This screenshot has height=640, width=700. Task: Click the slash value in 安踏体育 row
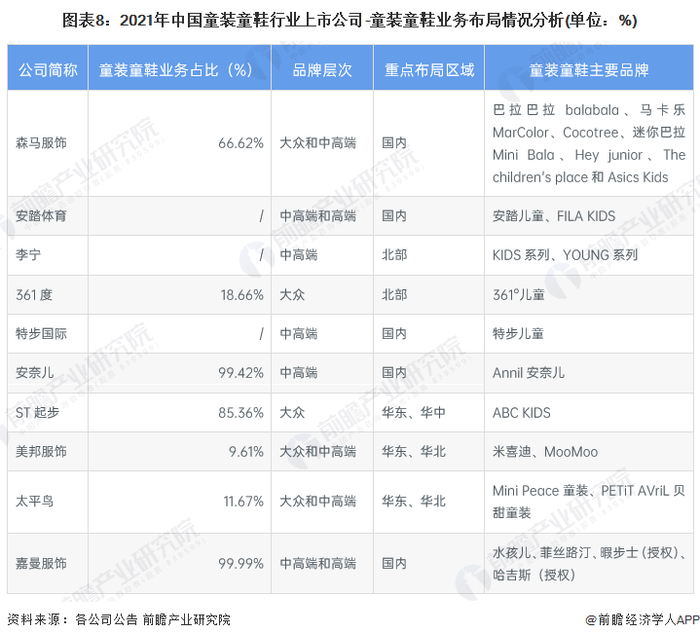[262, 216]
